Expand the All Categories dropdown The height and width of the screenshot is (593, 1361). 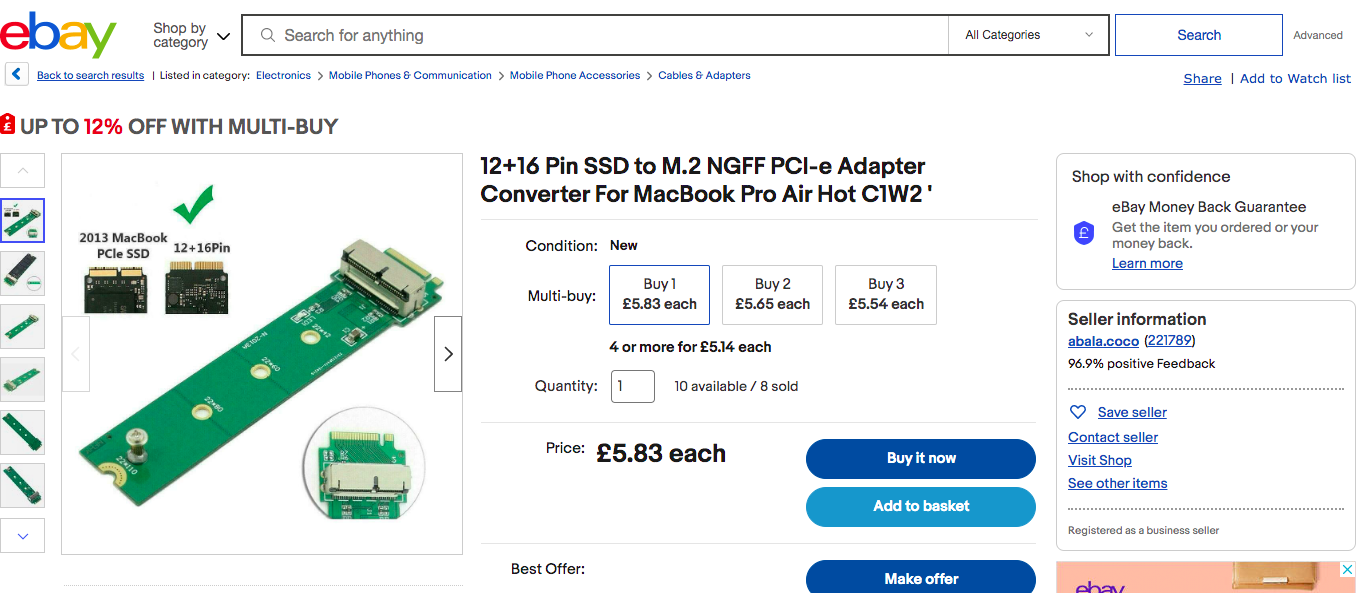tap(1029, 35)
